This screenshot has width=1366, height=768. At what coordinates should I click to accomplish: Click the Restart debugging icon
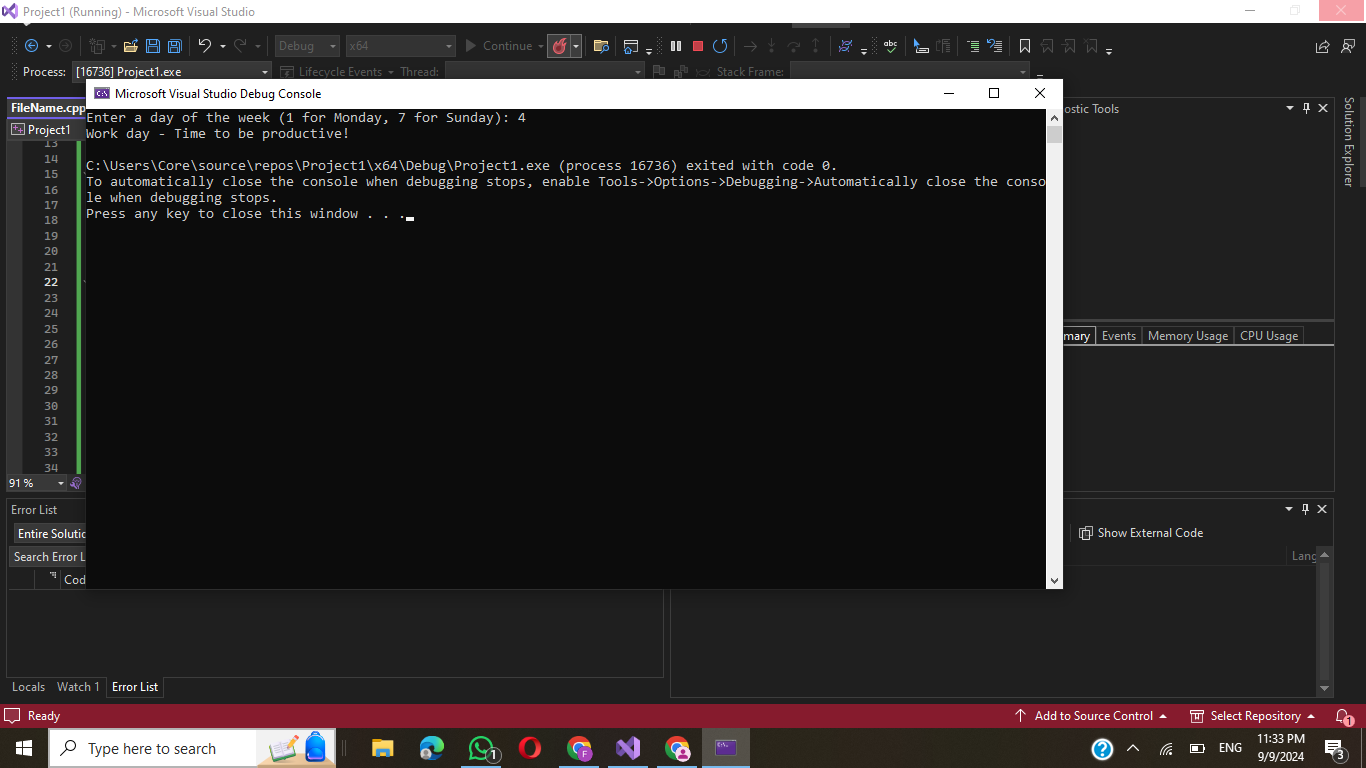coord(720,46)
